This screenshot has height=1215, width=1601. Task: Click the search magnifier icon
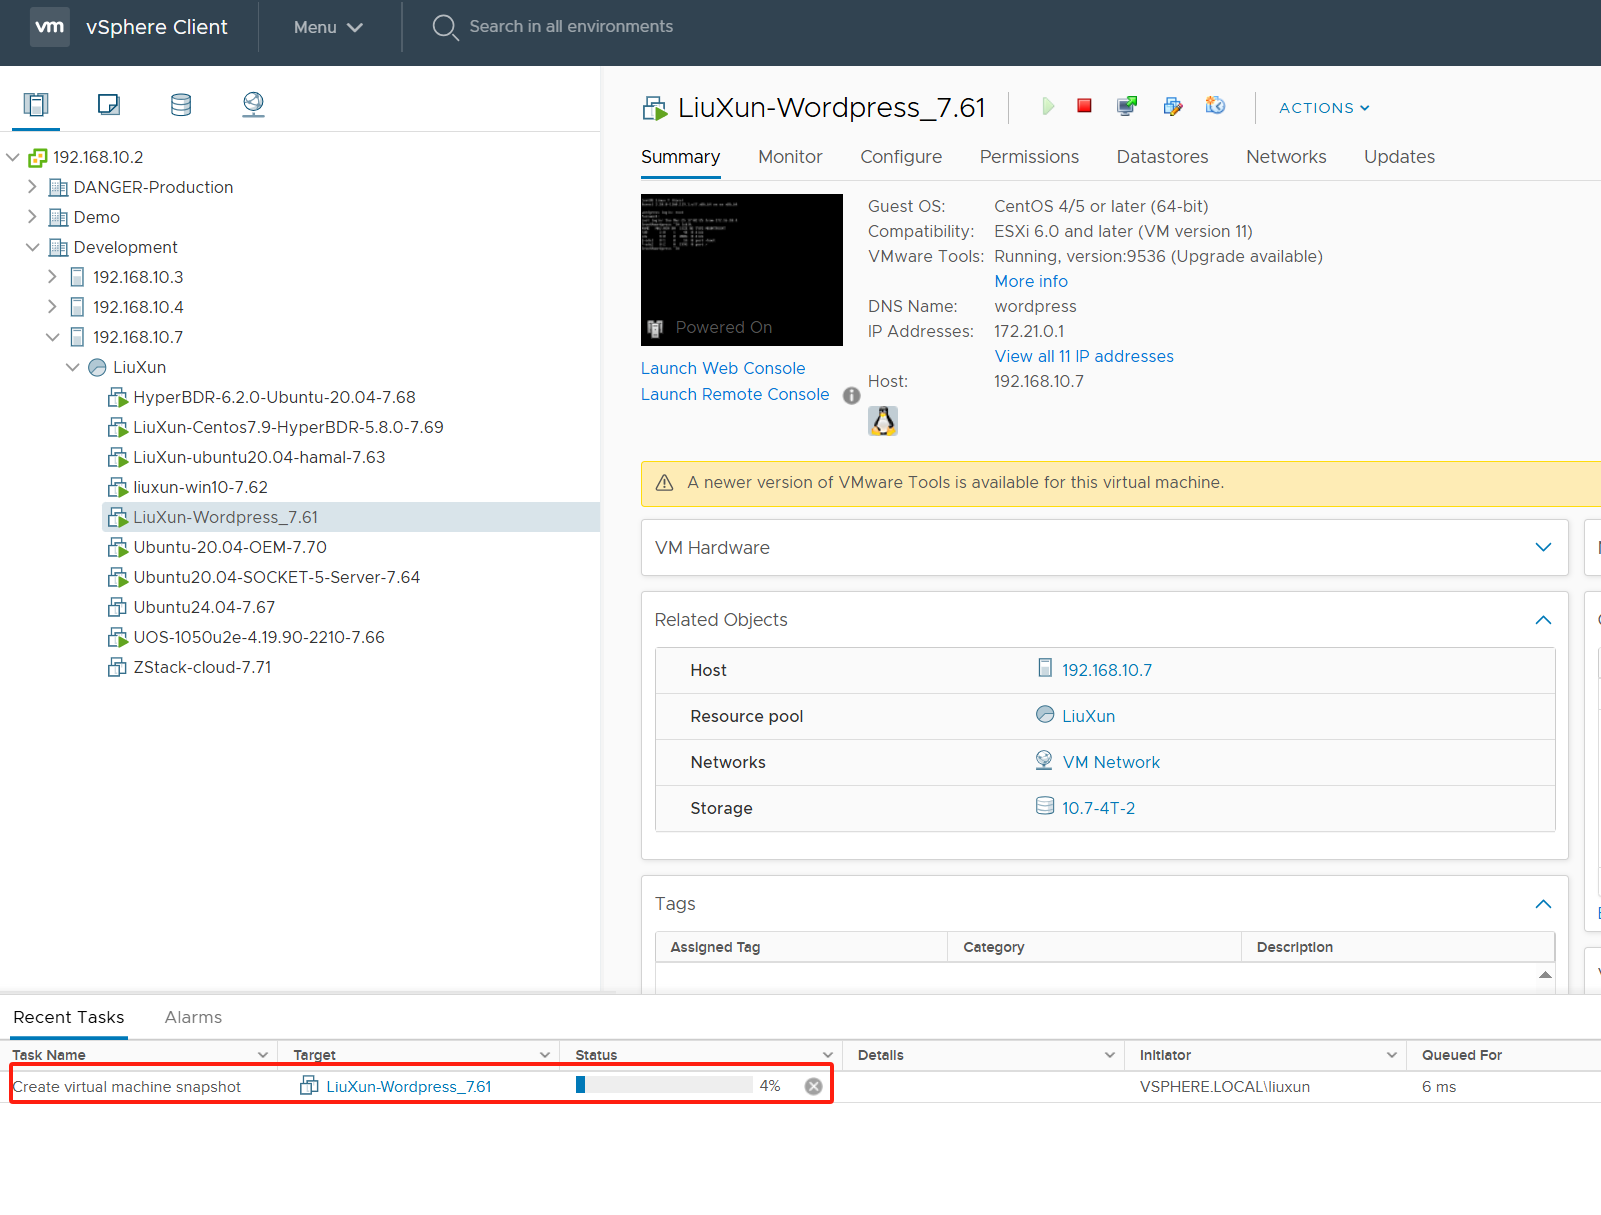pos(445,27)
